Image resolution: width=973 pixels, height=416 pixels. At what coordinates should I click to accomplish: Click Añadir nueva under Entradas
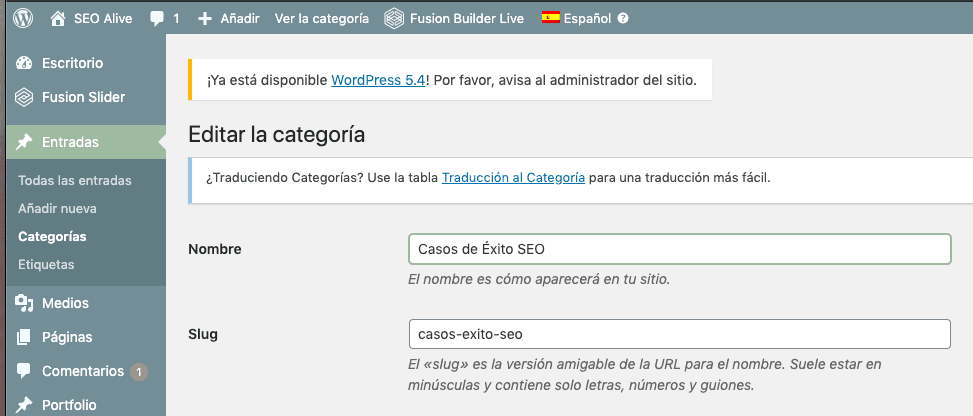pyautogui.click(x=57, y=209)
